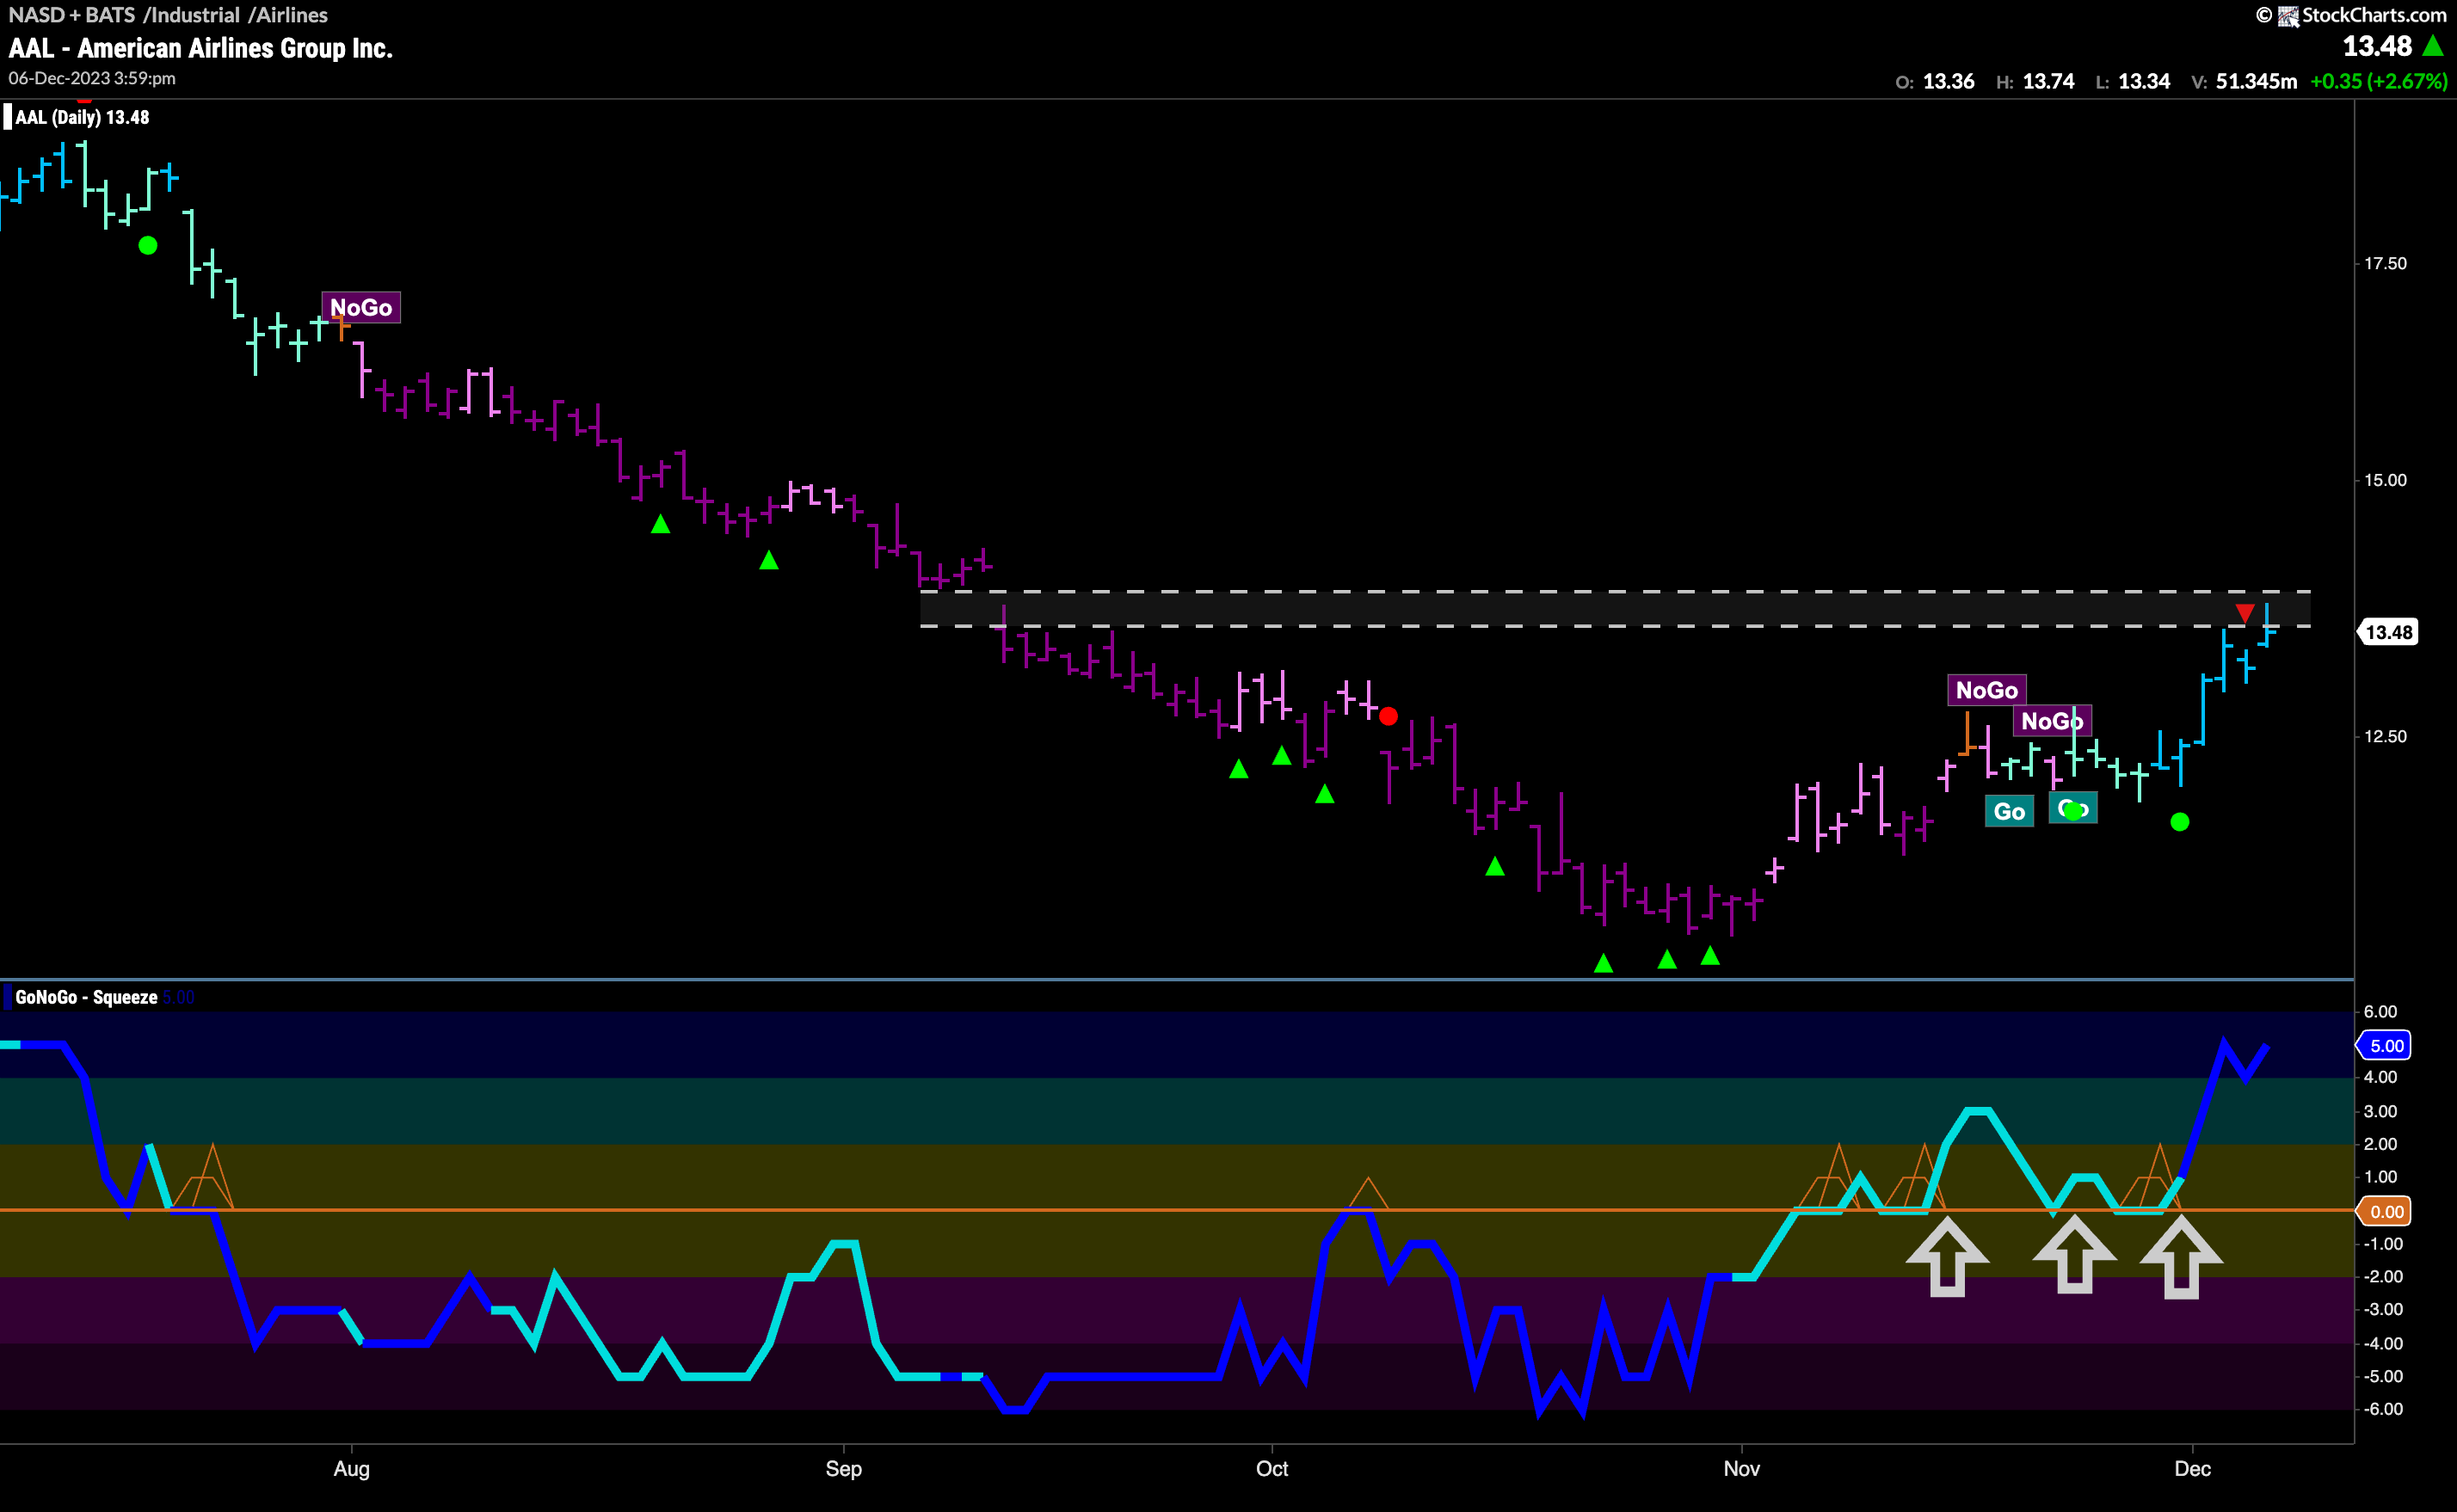
Task: Click the +0.35 (+2.67%) change value
Action: [x=2379, y=81]
